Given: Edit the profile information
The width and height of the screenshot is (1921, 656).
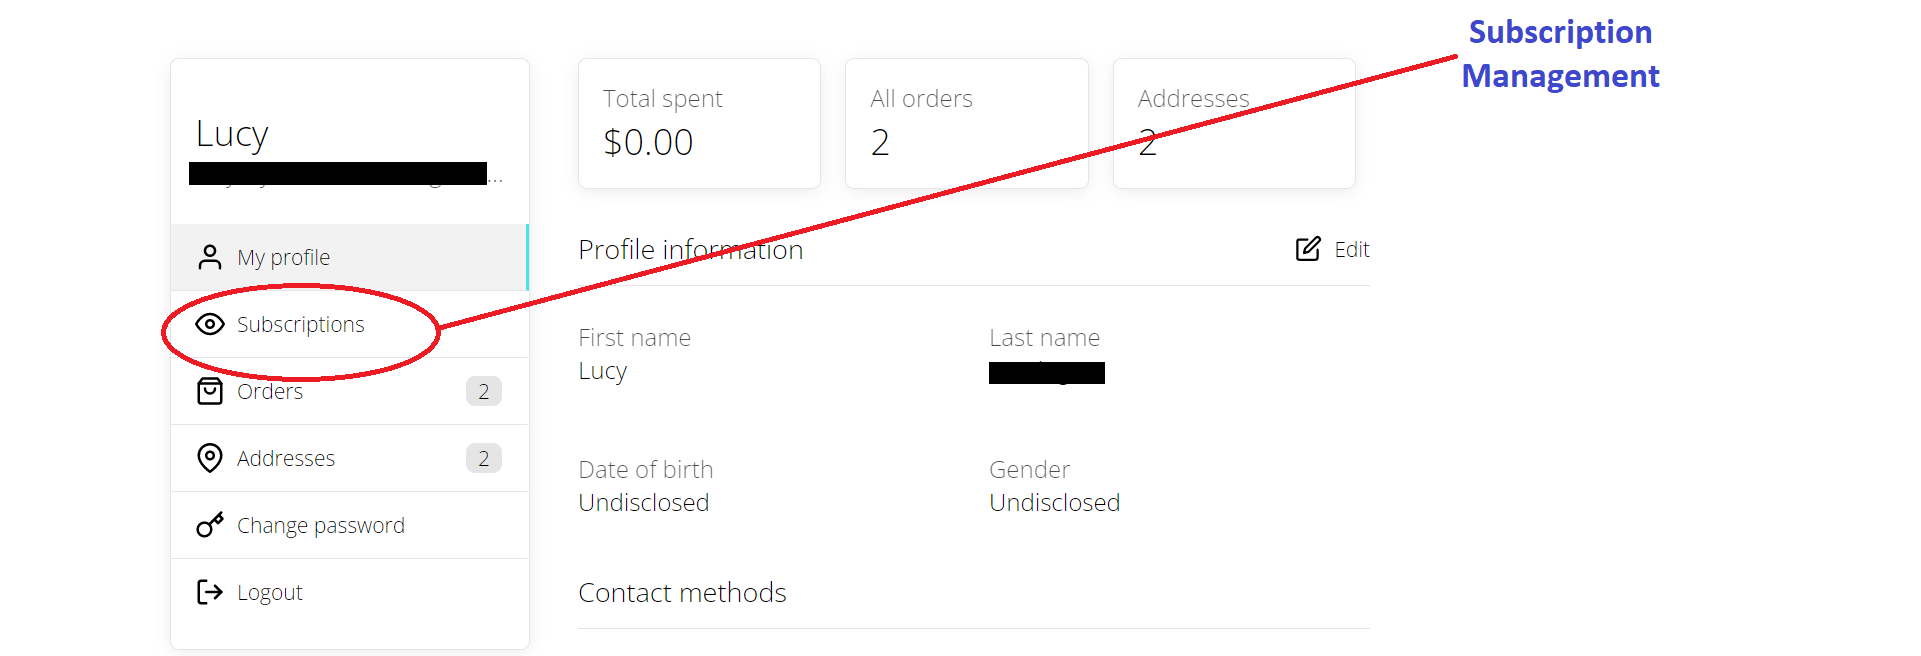Looking at the screenshot, I should click(x=1332, y=249).
